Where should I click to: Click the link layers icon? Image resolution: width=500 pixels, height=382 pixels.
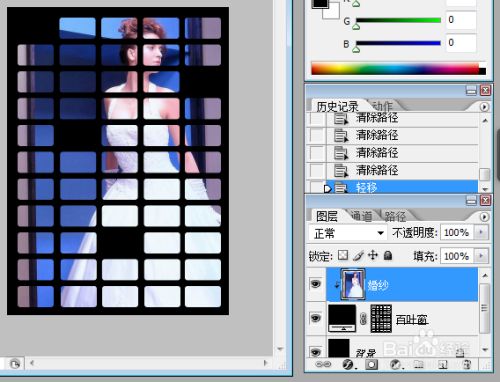point(323,364)
